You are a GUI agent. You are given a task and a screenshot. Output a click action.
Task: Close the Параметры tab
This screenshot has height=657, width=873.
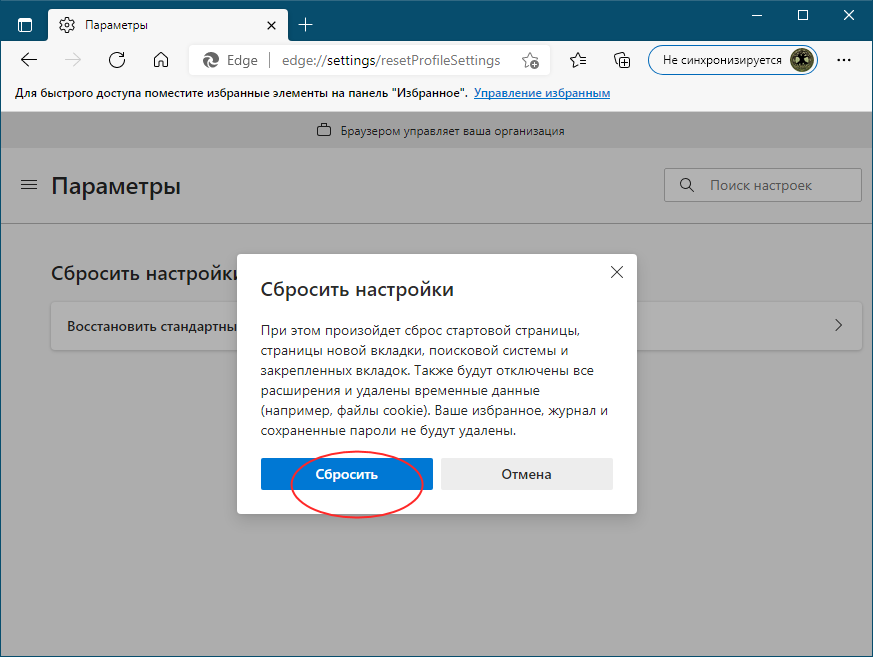[271, 24]
